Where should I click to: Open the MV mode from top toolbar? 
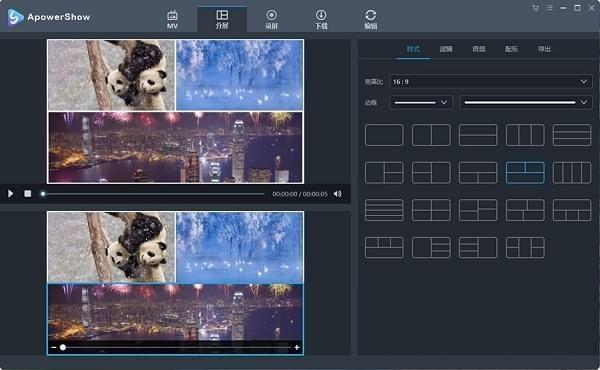[x=172, y=20]
